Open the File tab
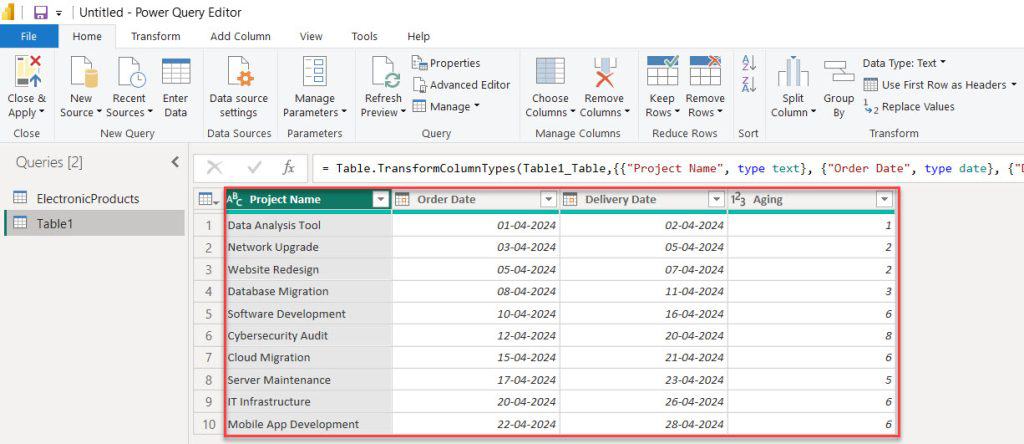 (x=29, y=37)
